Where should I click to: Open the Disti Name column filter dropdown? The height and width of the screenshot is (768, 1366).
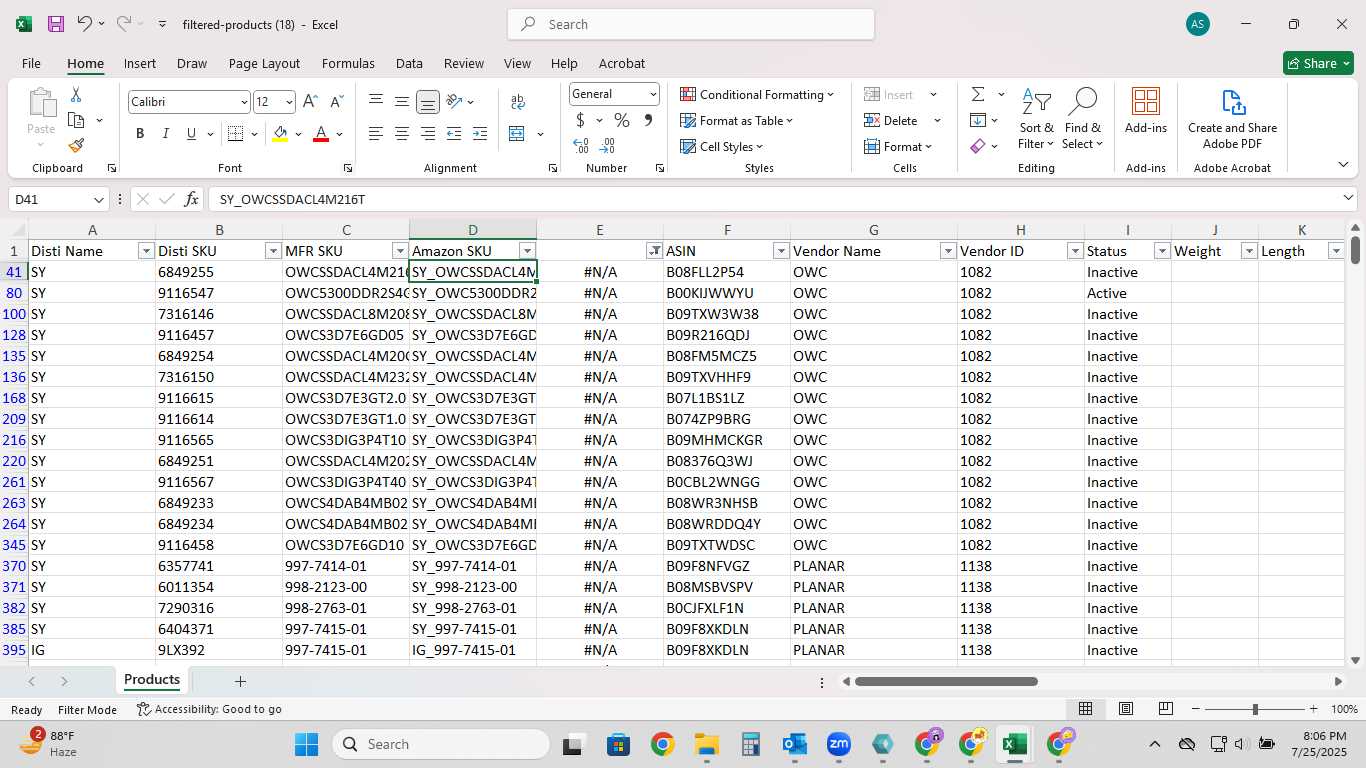pos(146,251)
